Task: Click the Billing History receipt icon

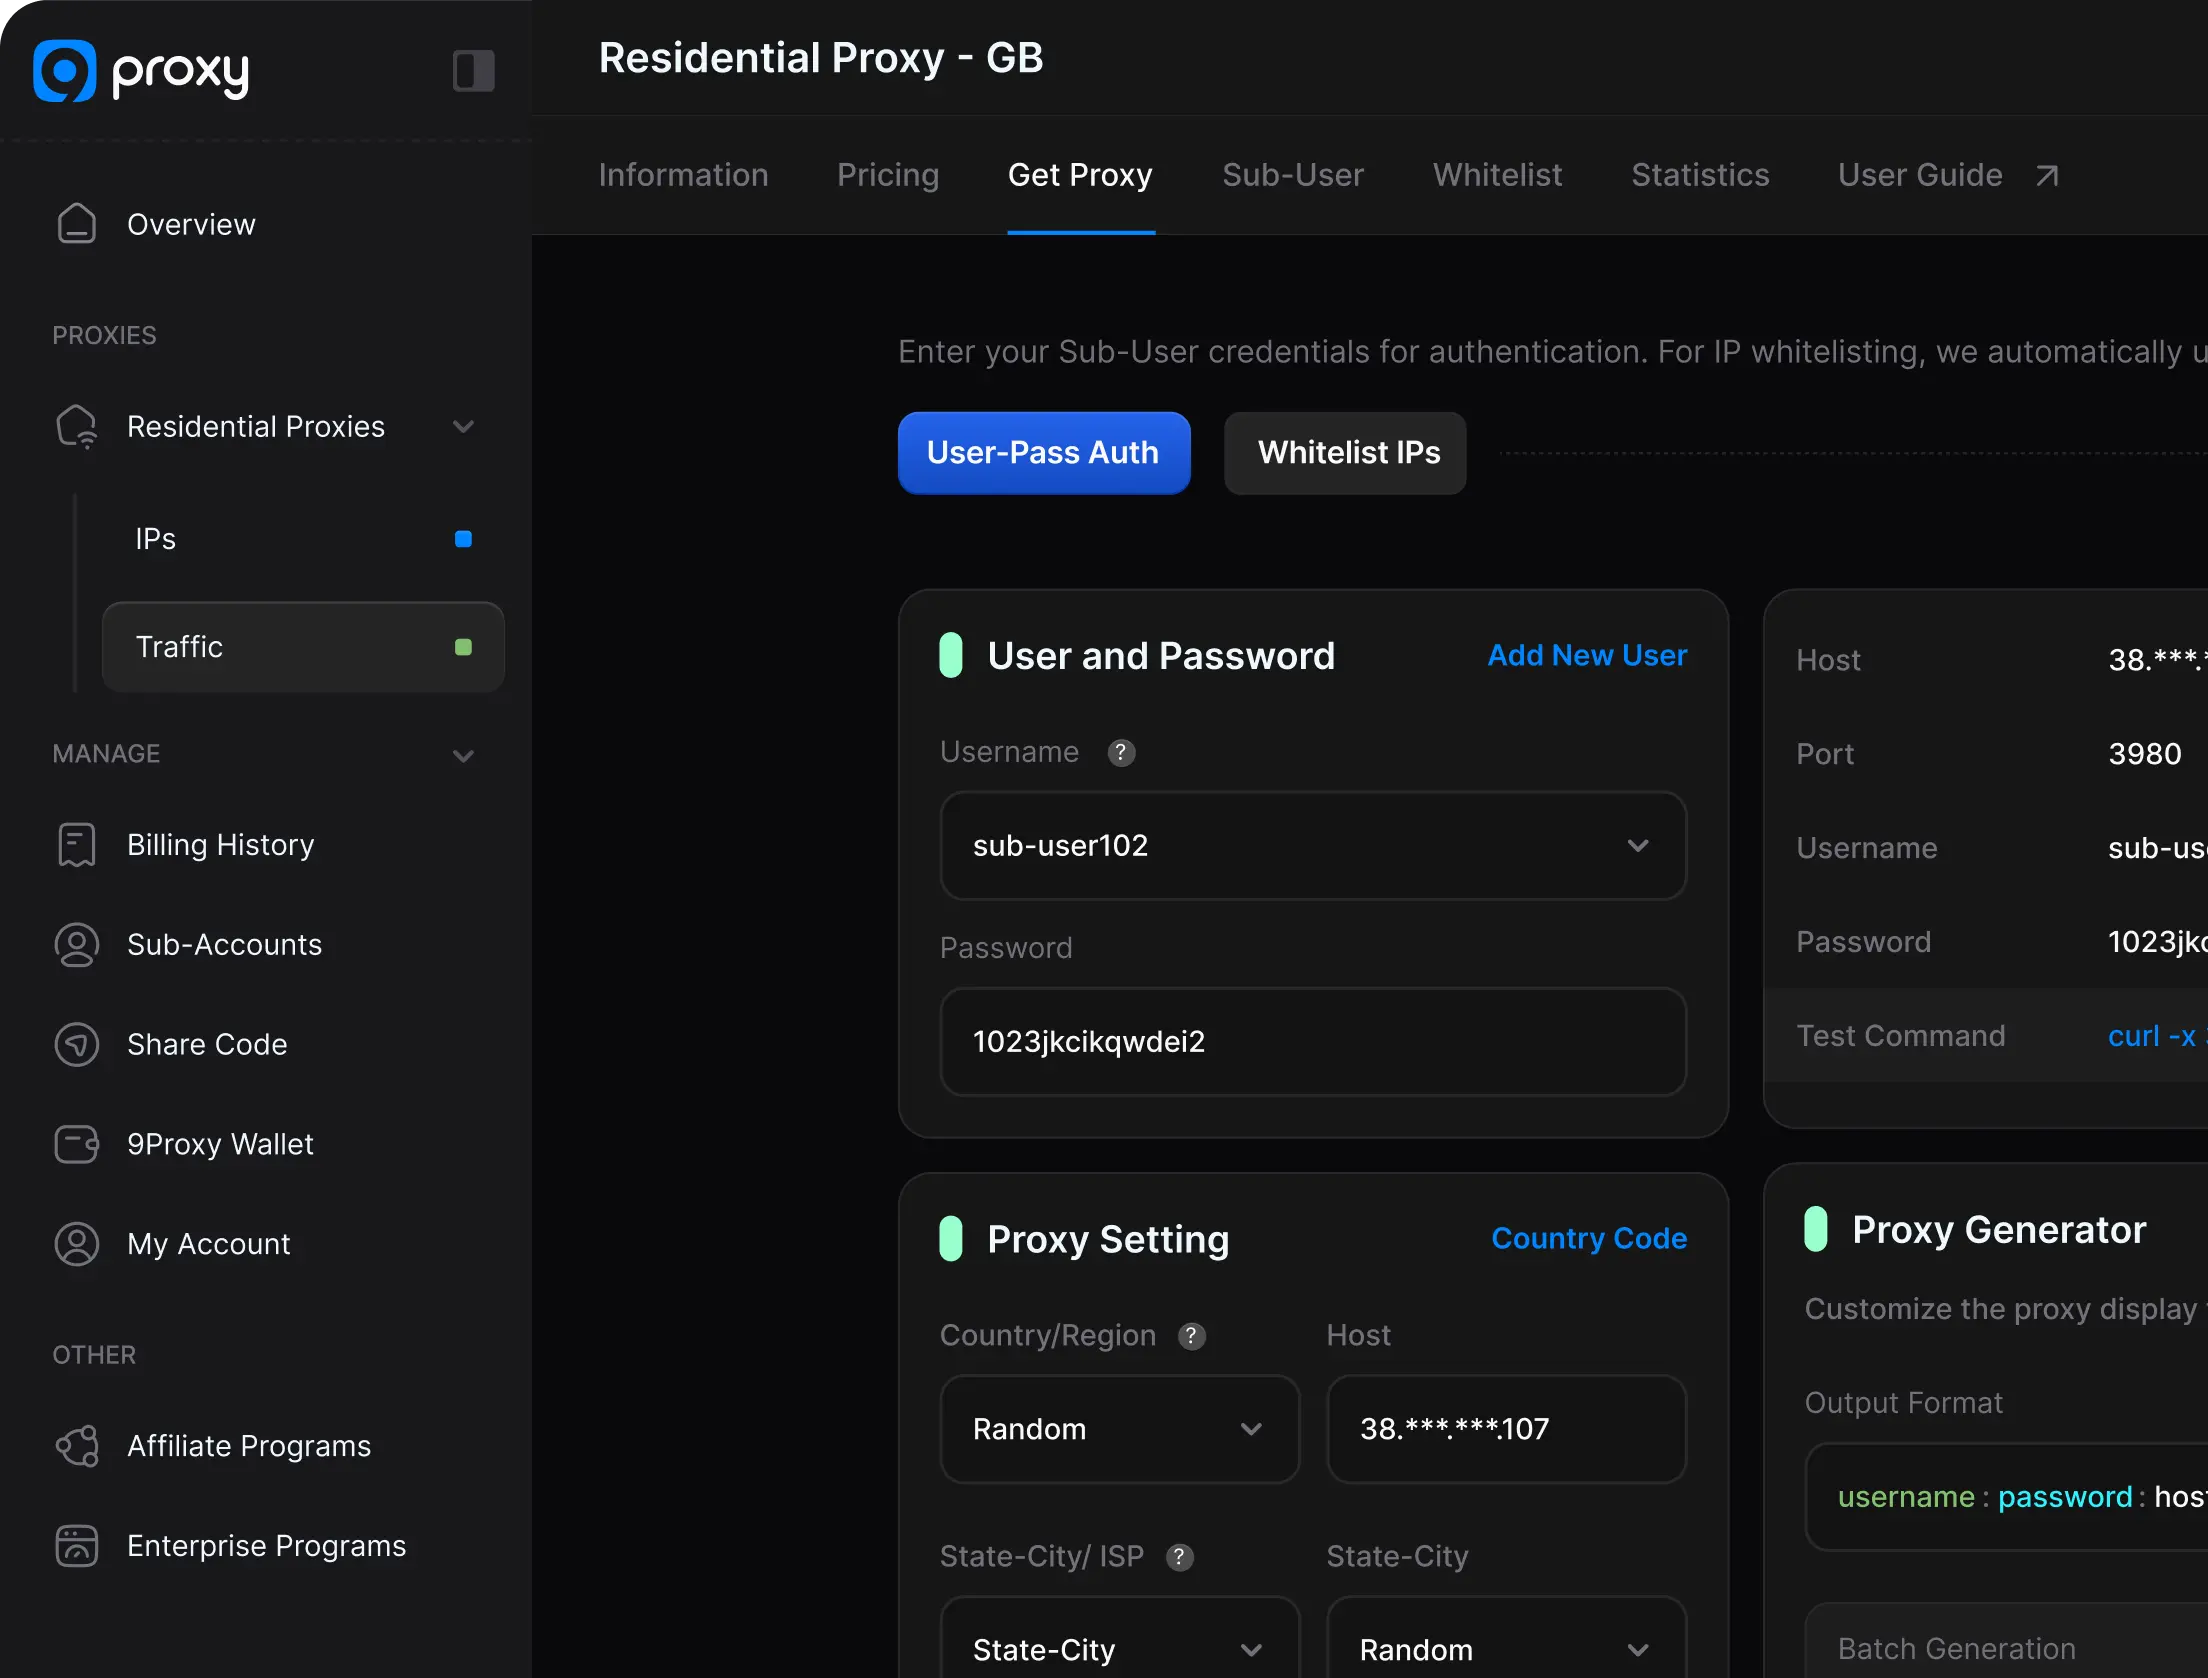Action: tap(77, 845)
